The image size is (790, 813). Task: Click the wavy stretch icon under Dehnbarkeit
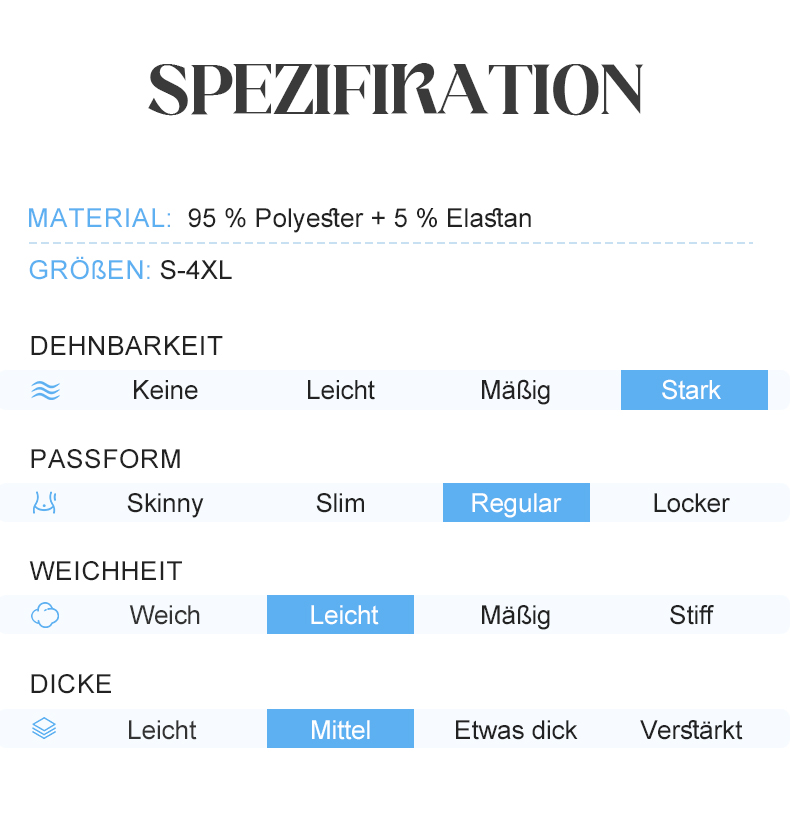46,390
